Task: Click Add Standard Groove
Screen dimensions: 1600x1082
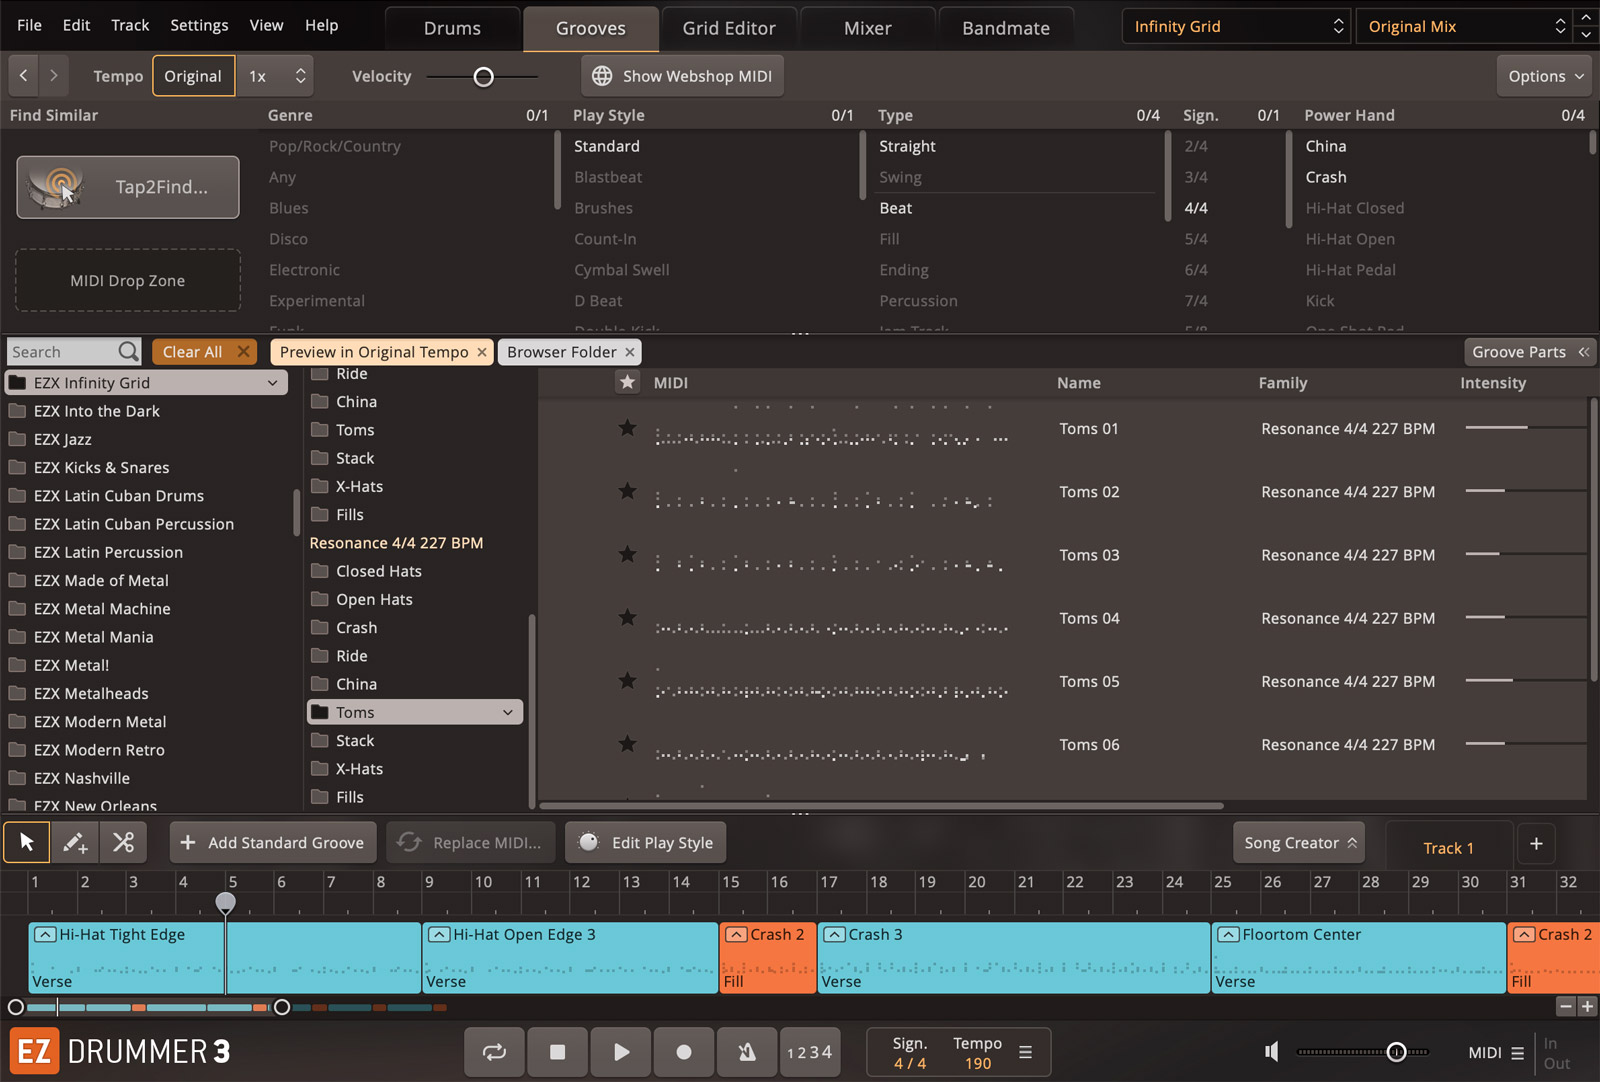Action: (x=273, y=843)
